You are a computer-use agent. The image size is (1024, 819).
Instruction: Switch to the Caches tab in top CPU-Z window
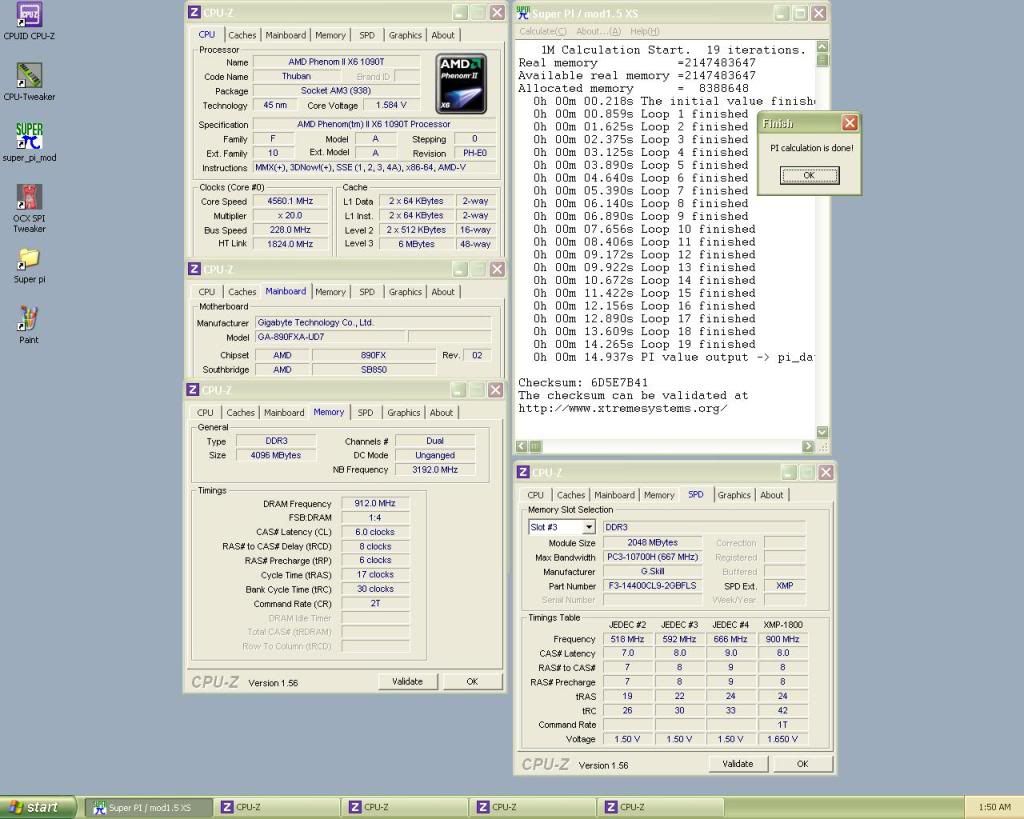pos(241,35)
